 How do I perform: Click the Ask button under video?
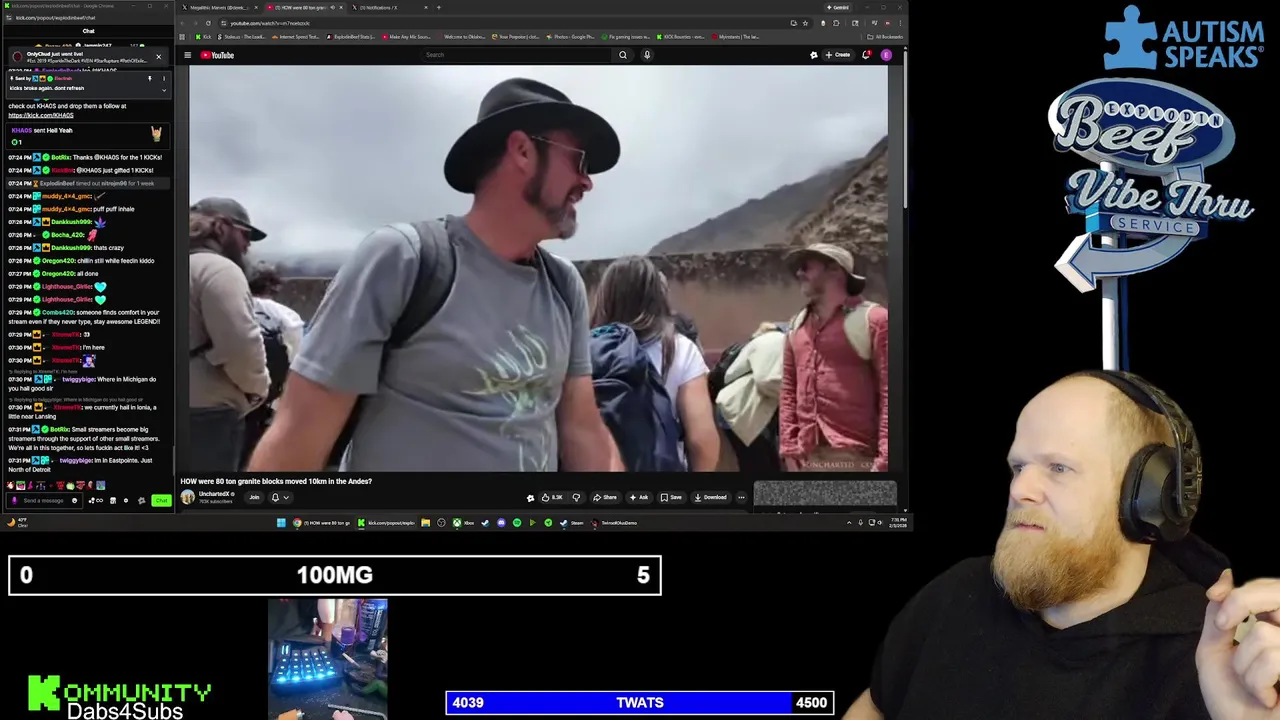[x=639, y=497]
